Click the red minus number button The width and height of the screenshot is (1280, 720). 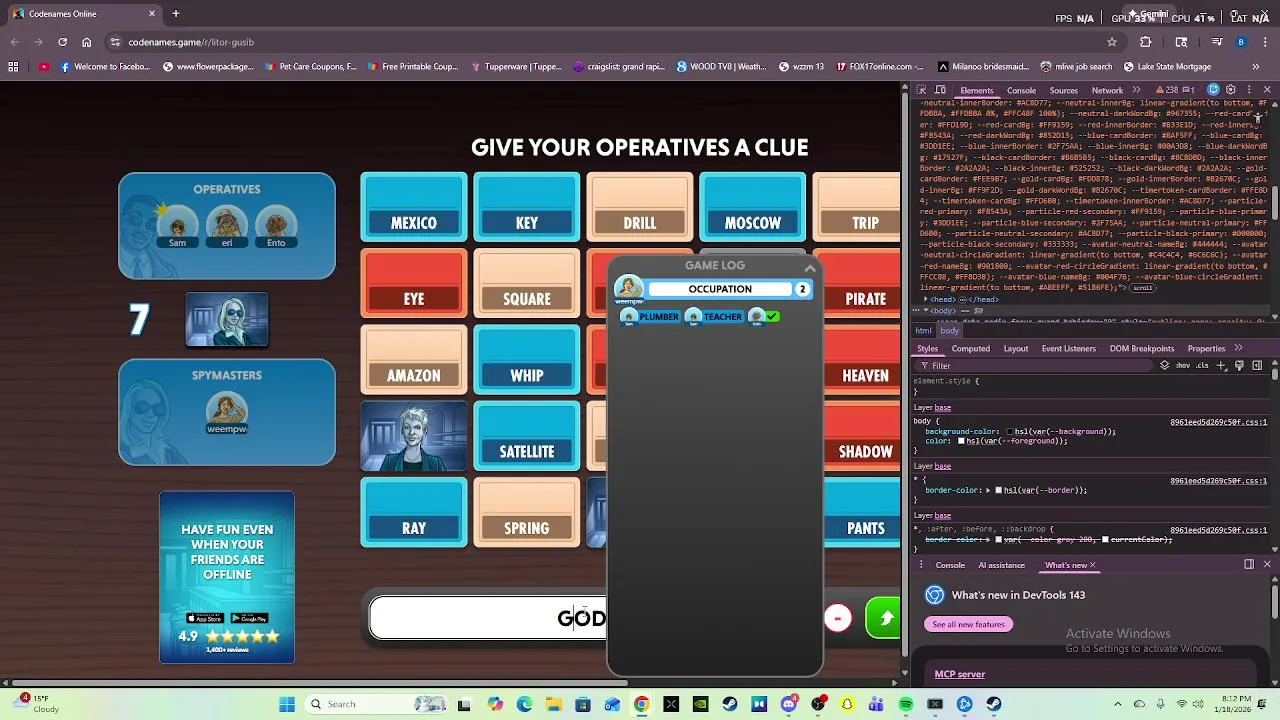(x=837, y=618)
